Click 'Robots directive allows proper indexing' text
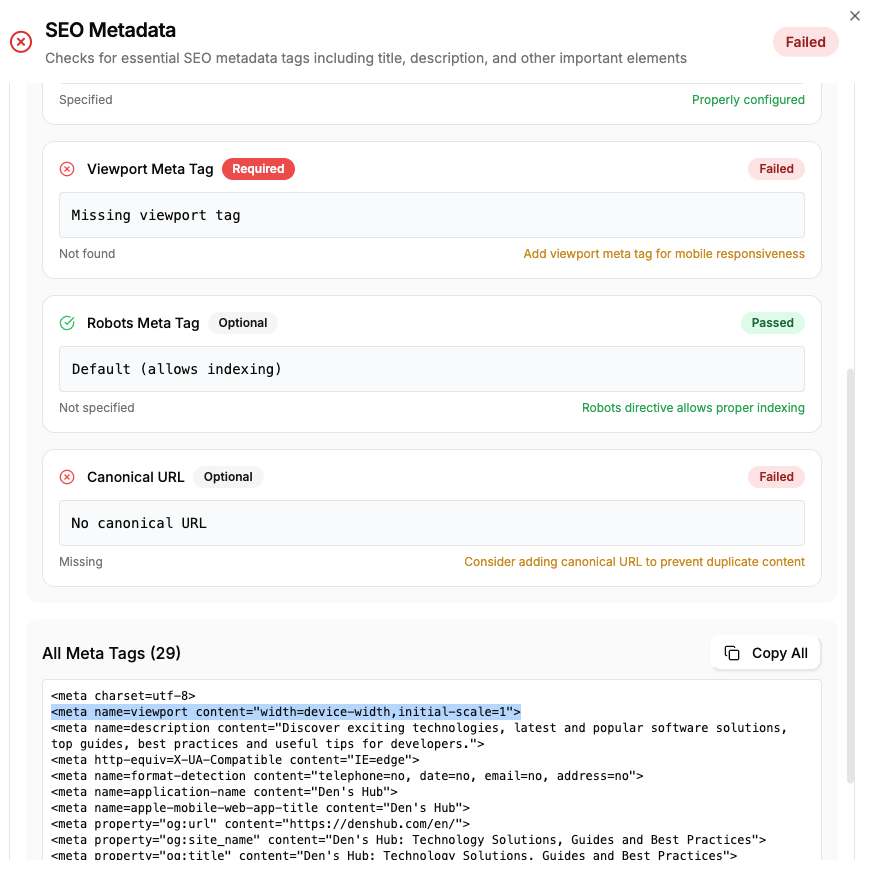Screen dimensions: 872x869 point(693,408)
